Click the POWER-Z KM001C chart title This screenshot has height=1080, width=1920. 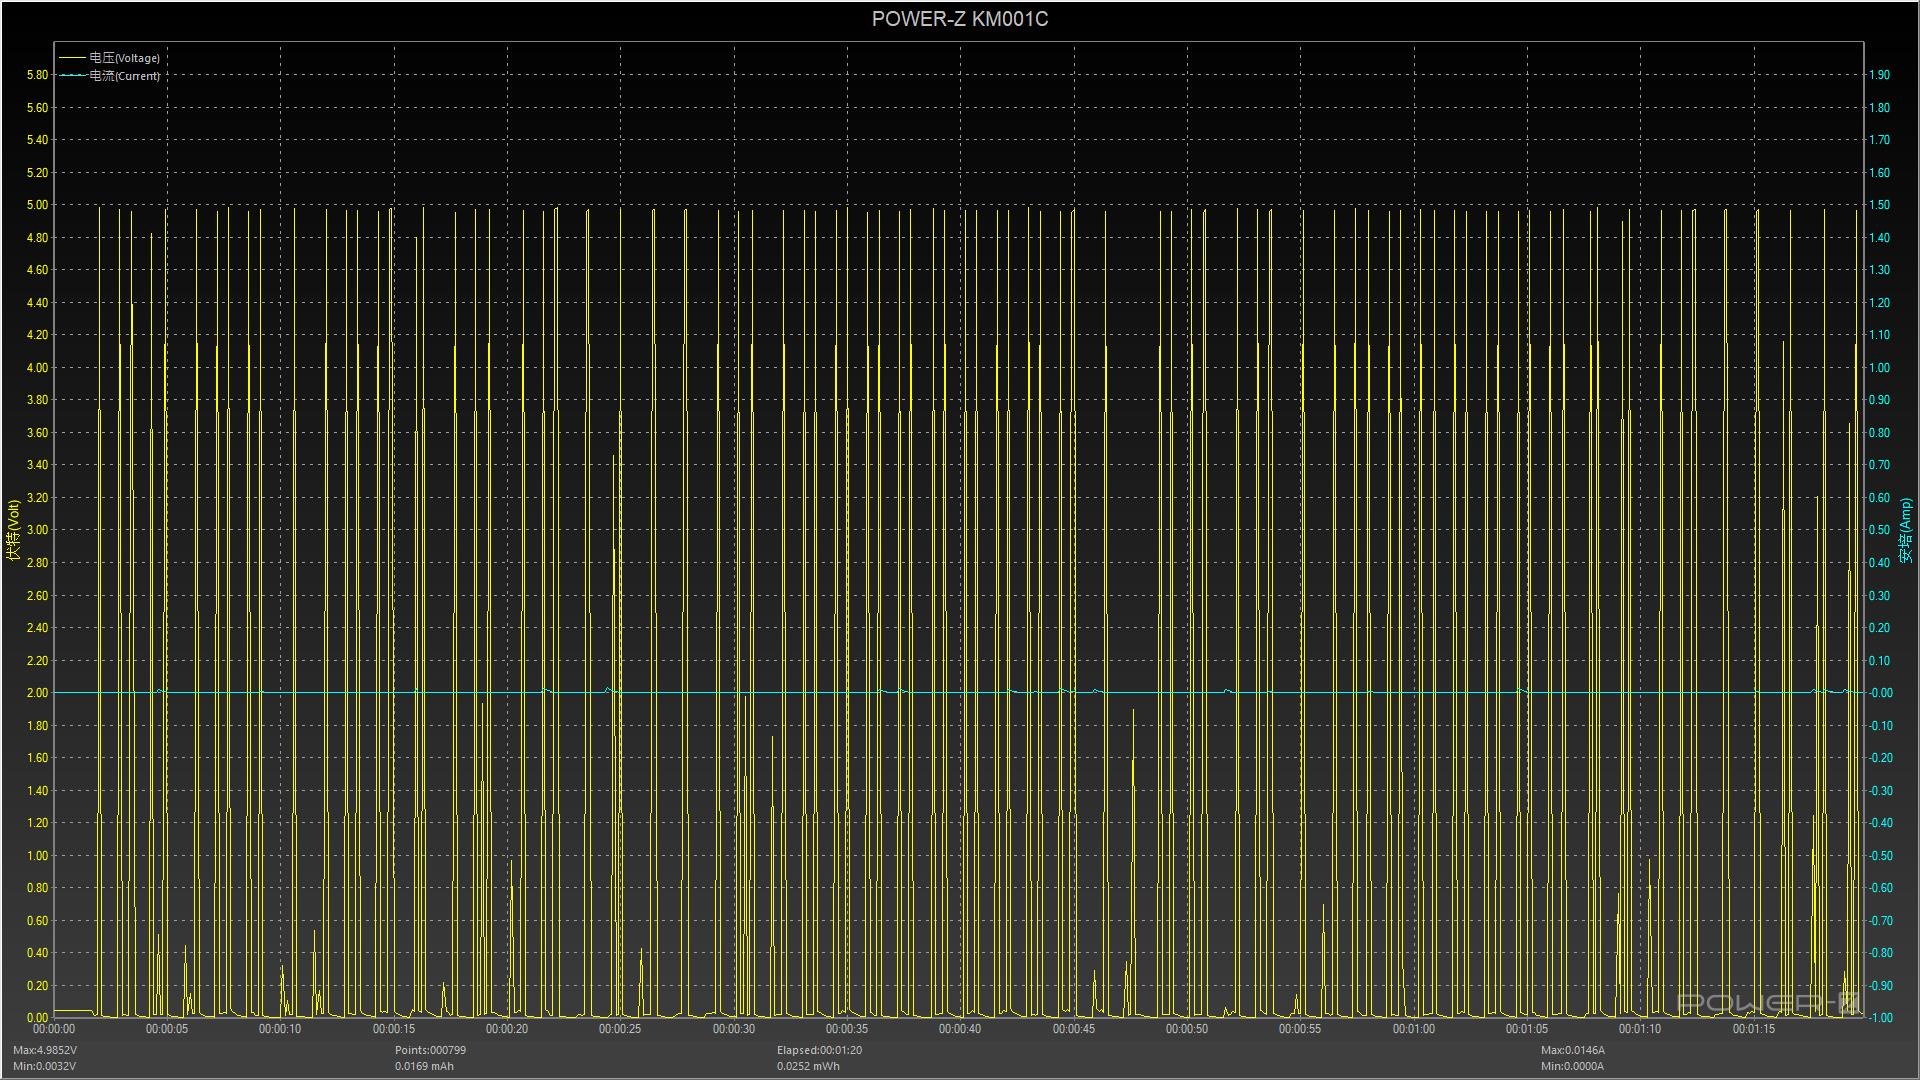tap(959, 19)
